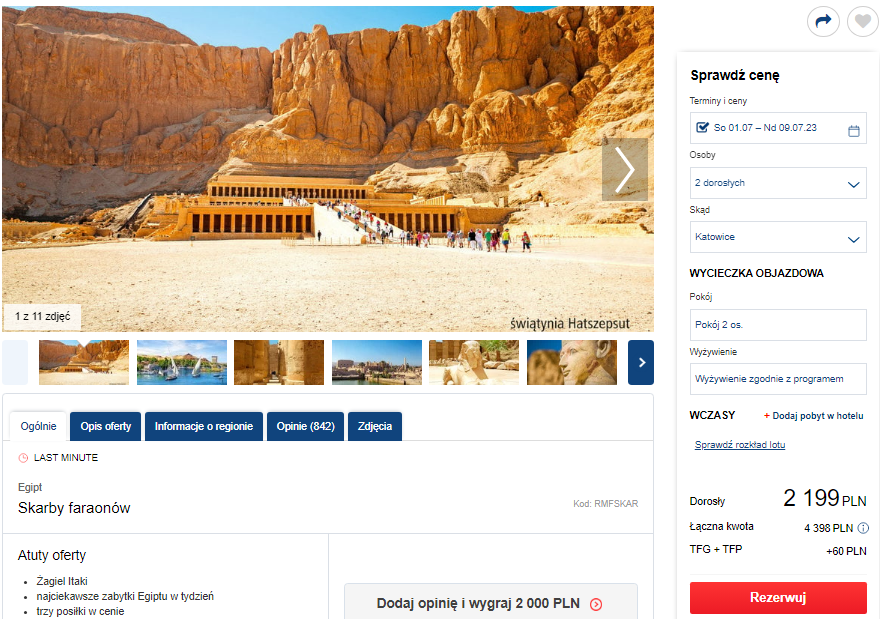The image size is (880, 619).
Task: Click the red Rezerwuj button
Action: 778,598
